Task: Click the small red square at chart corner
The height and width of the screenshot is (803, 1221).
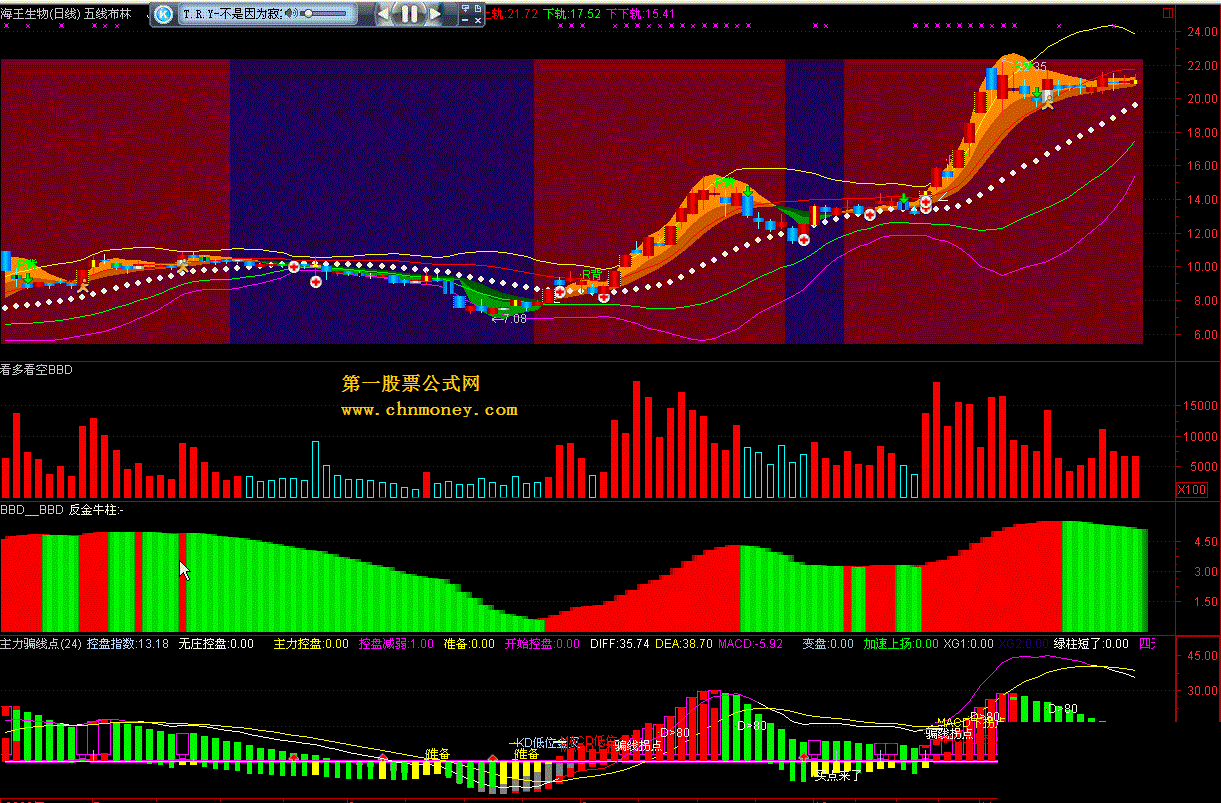Action: (1167, 12)
